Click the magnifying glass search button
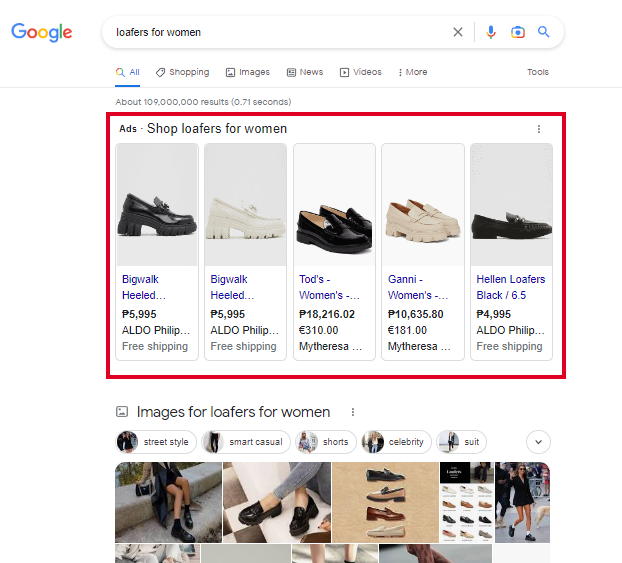Viewport: 622px width, 563px height. click(x=543, y=32)
